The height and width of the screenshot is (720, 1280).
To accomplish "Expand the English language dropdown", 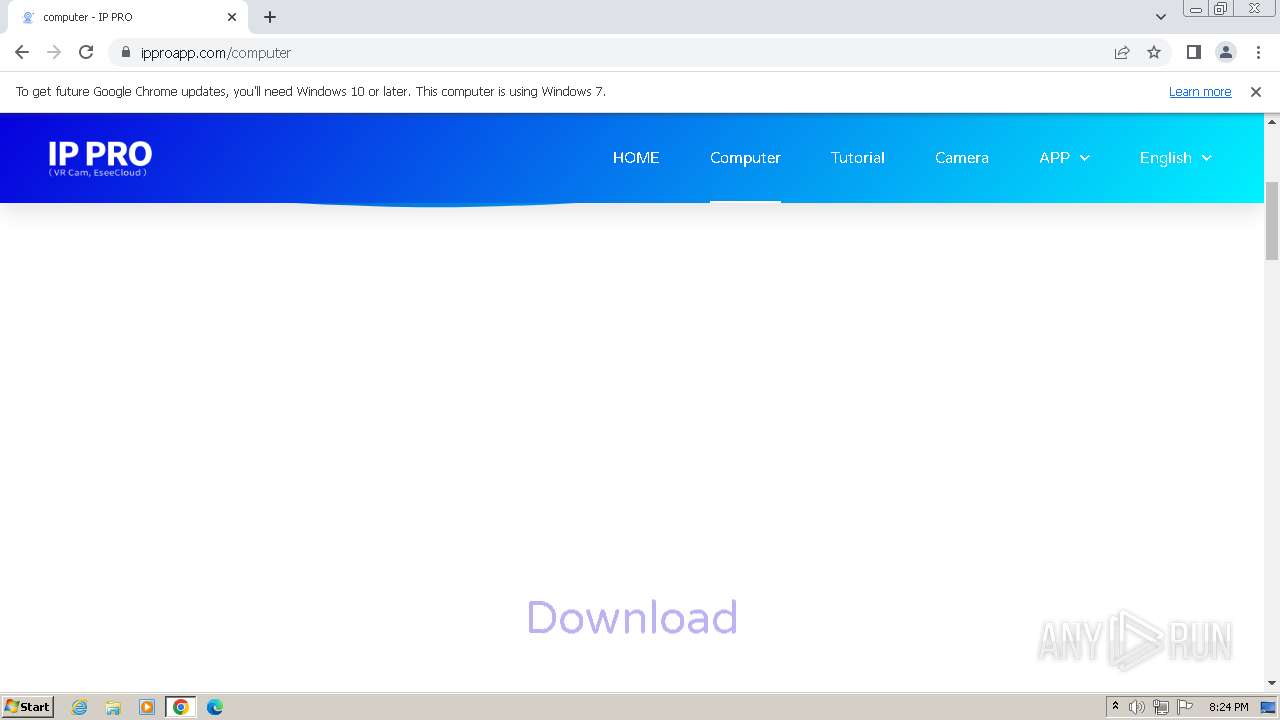I will [x=1176, y=157].
